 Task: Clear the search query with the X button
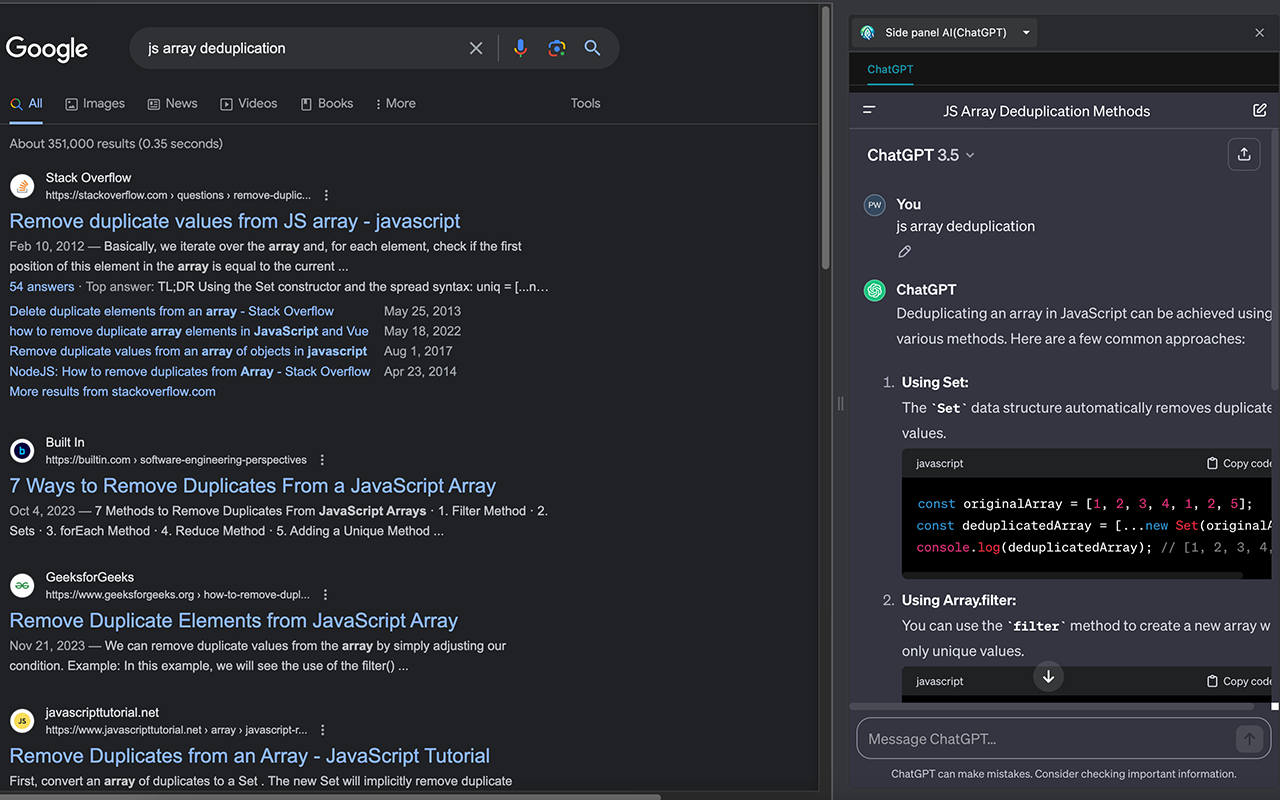tap(476, 47)
